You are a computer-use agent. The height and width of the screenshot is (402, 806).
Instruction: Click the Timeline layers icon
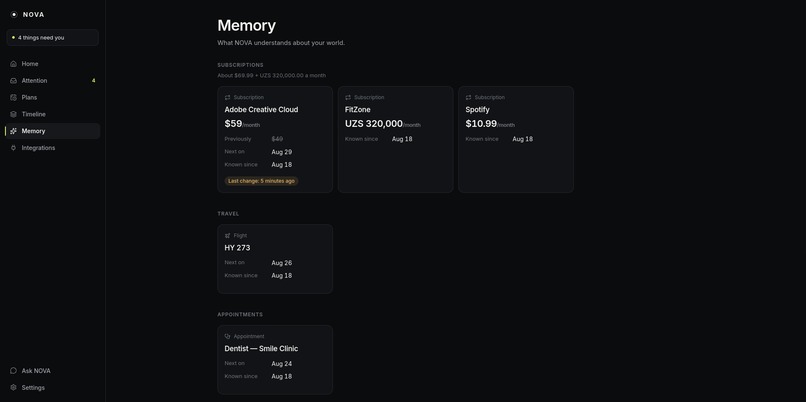[x=13, y=114]
